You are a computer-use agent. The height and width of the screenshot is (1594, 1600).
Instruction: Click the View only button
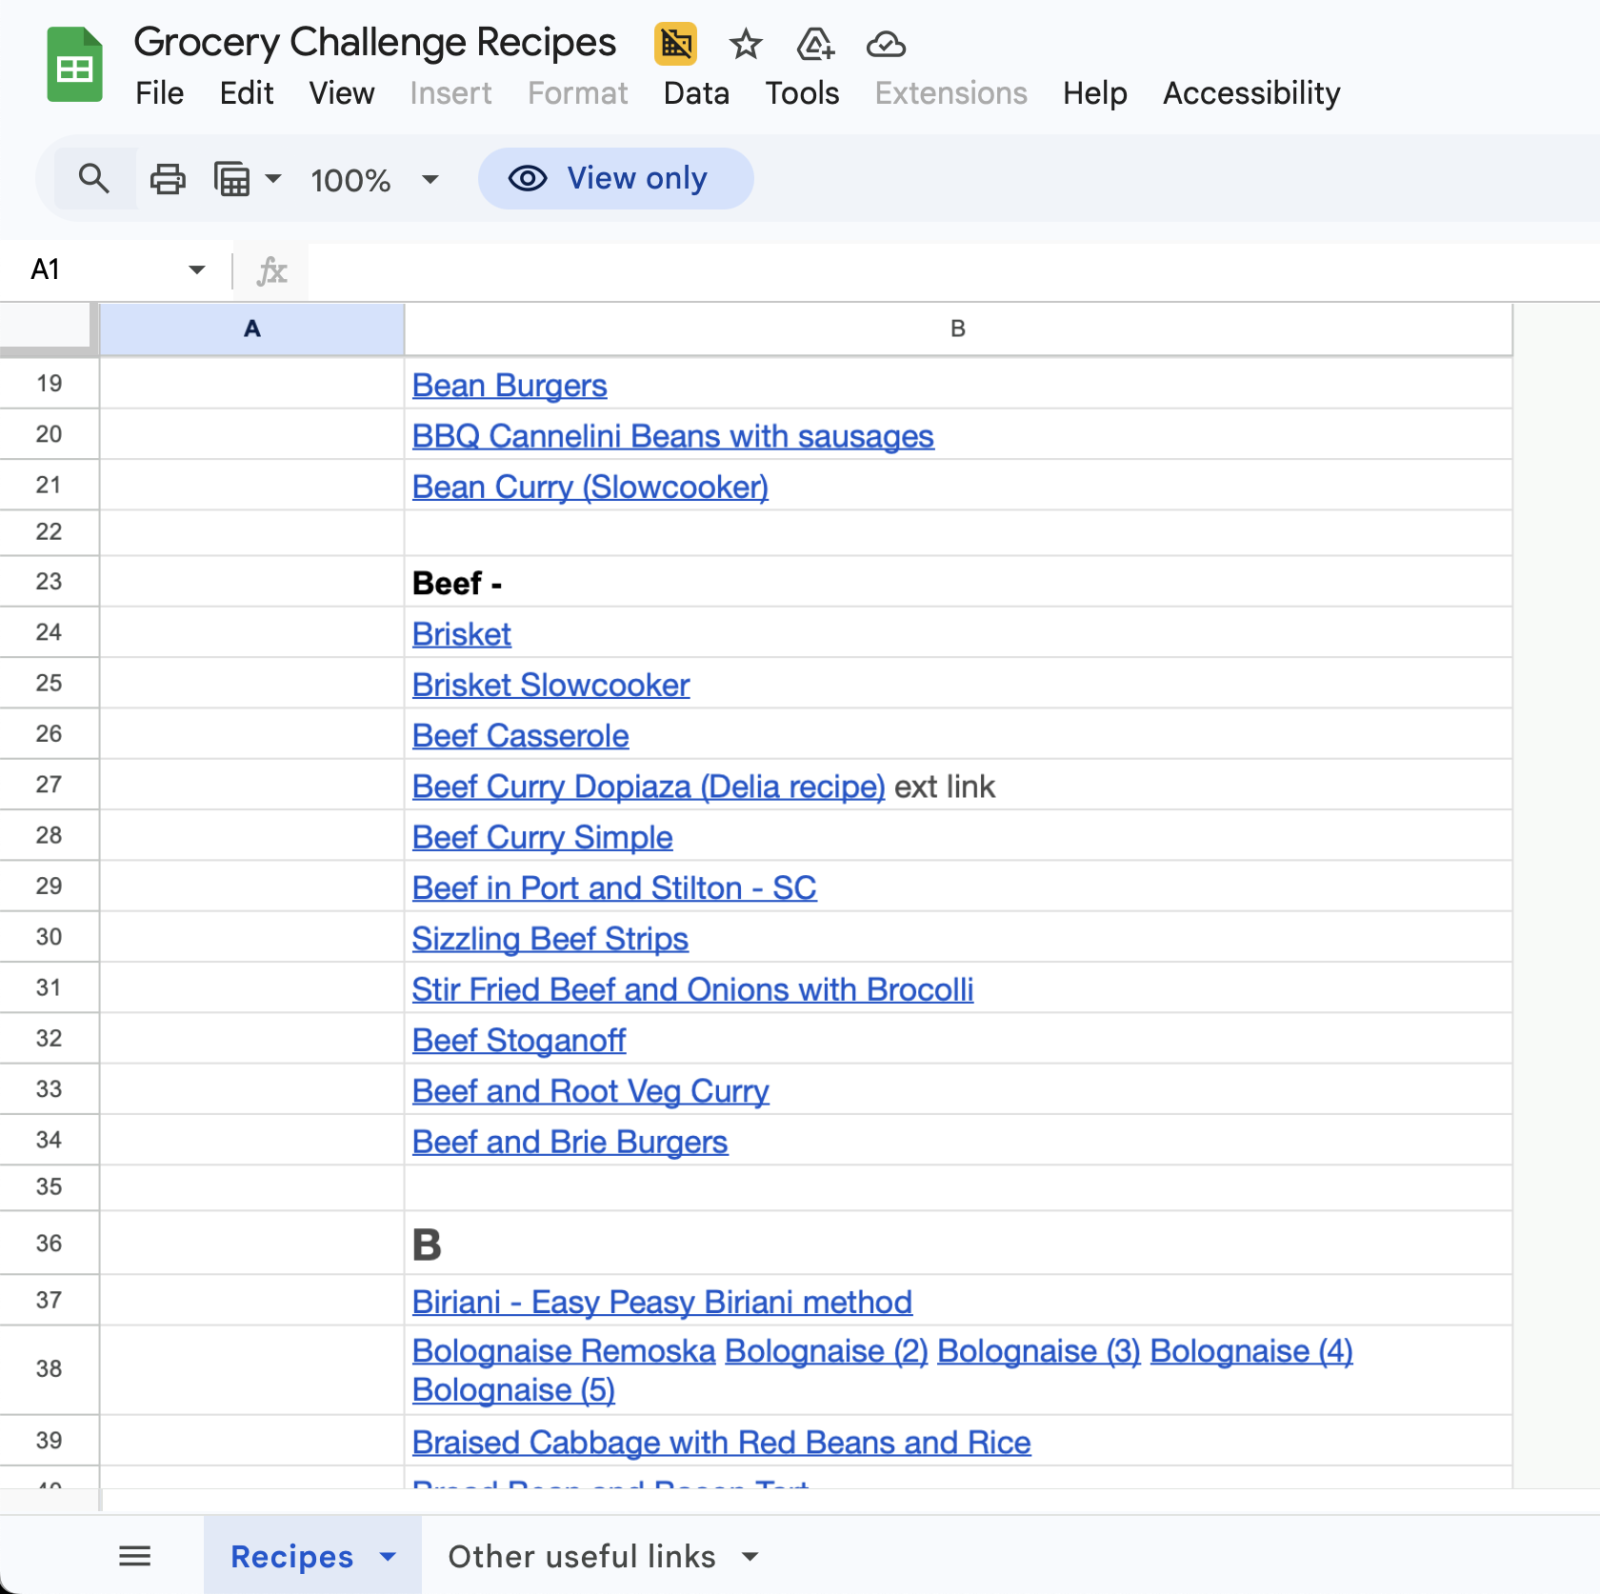point(615,178)
